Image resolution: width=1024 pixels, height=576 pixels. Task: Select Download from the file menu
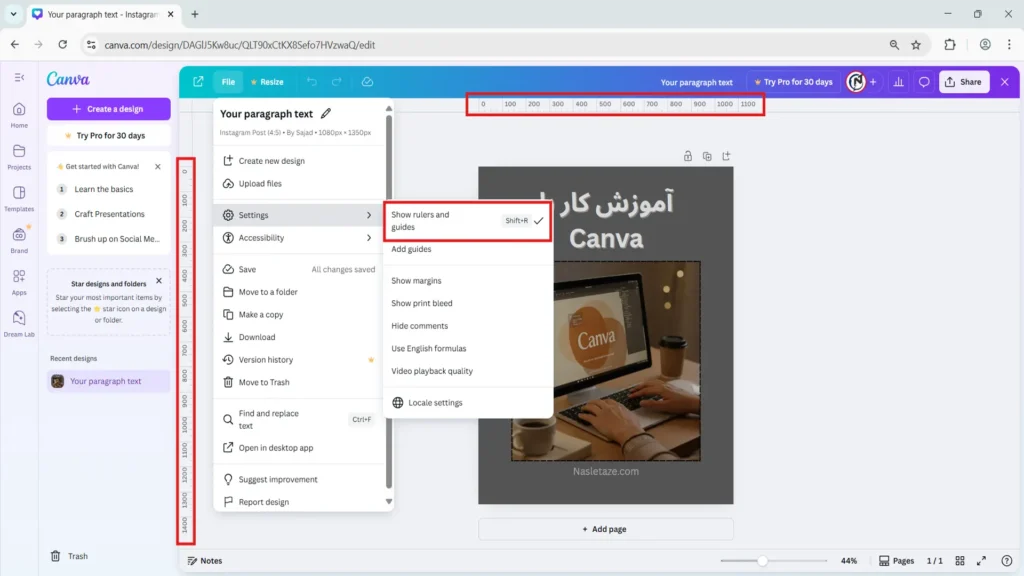pyautogui.click(x=299, y=337)
